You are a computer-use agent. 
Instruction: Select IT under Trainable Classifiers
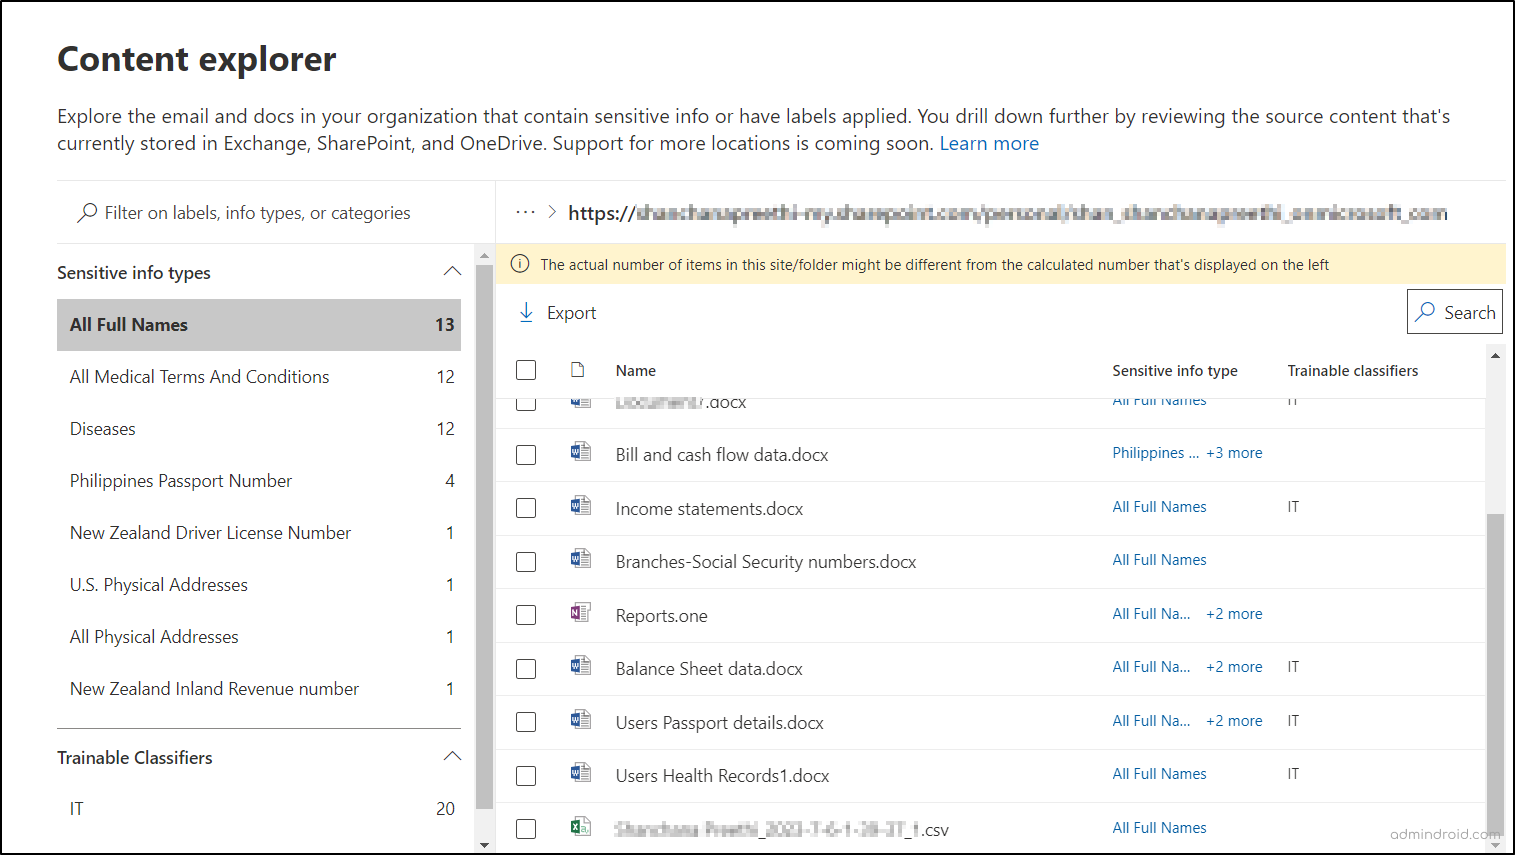76,807
